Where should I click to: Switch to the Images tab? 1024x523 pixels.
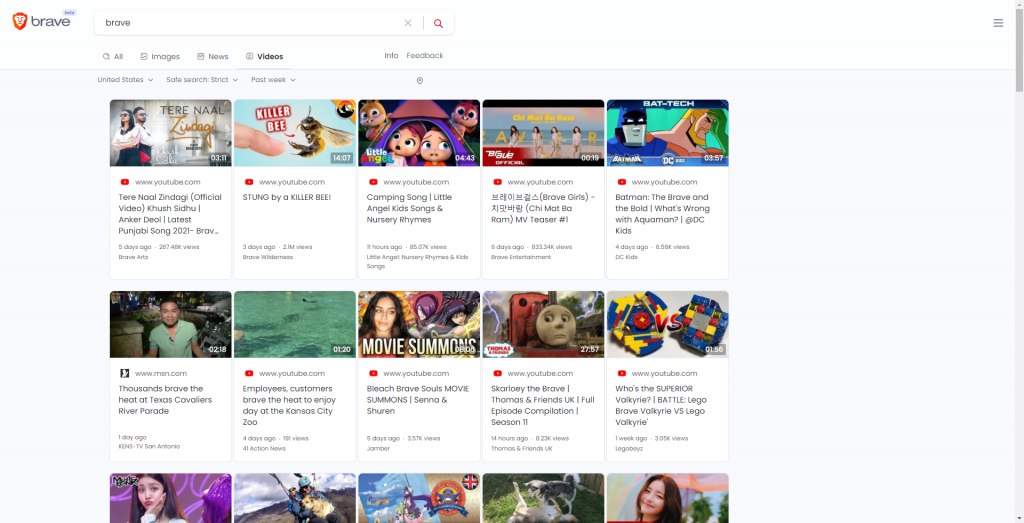tap(160, 57)
